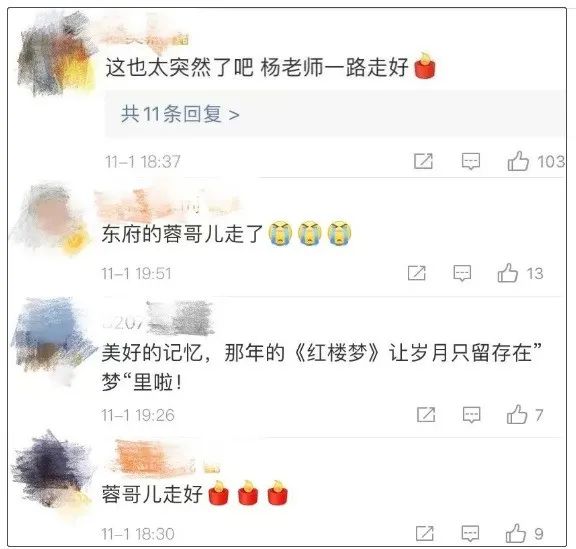Like the 蓉哥儿走好 comment
This screenshot has height=549, width=576.
coord(516,533)
